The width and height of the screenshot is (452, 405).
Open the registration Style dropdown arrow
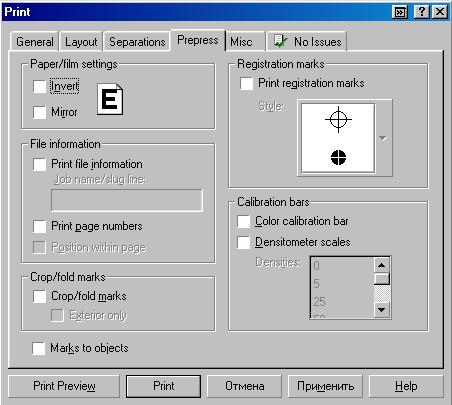click(x=383, y=138)
